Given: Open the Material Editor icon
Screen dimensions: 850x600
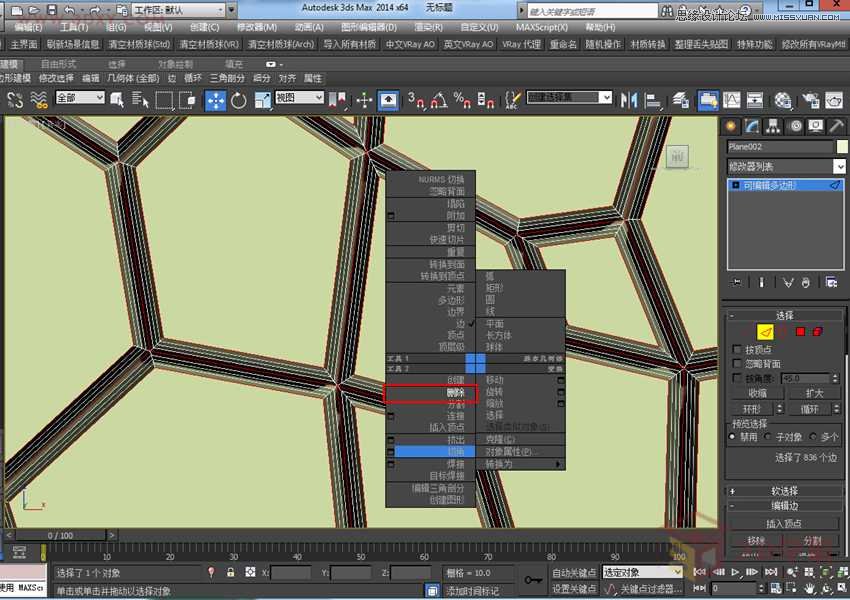Looking at the screenshot, I should pos(783,100).
